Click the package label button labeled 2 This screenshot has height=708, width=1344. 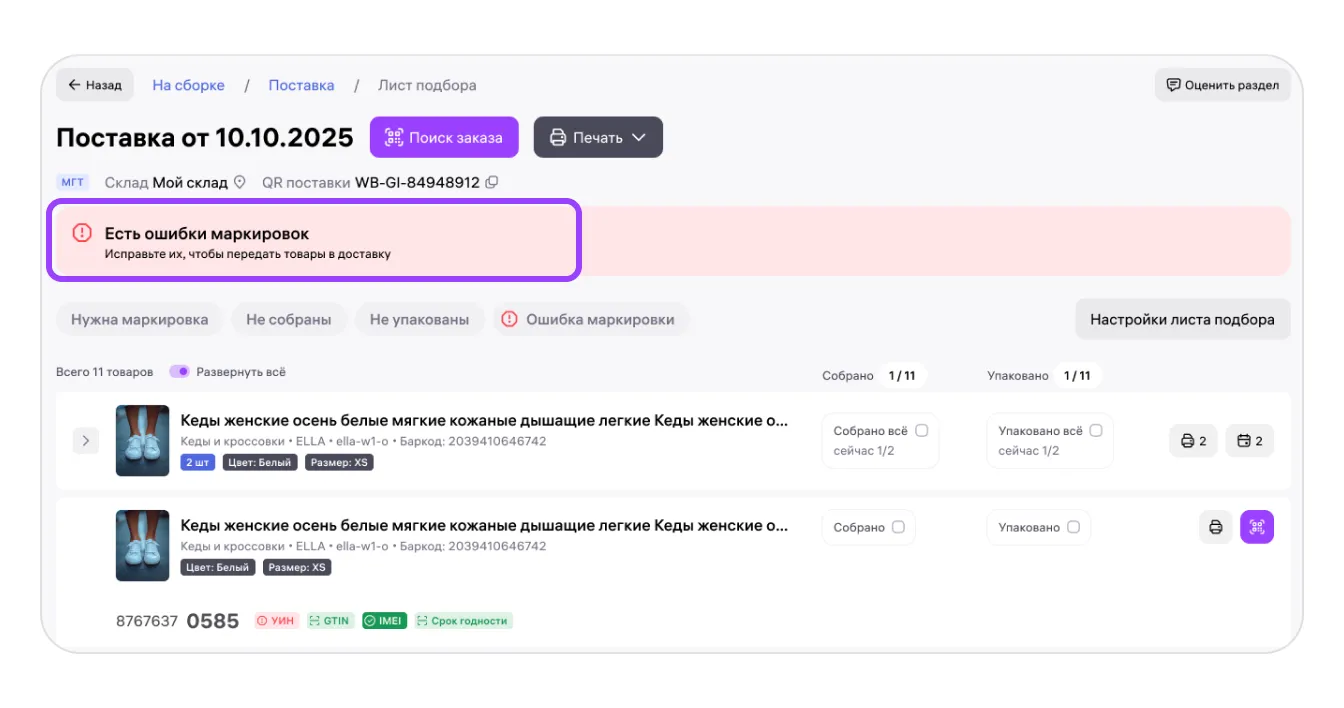pyautogui.click(x=1249, y=441)
